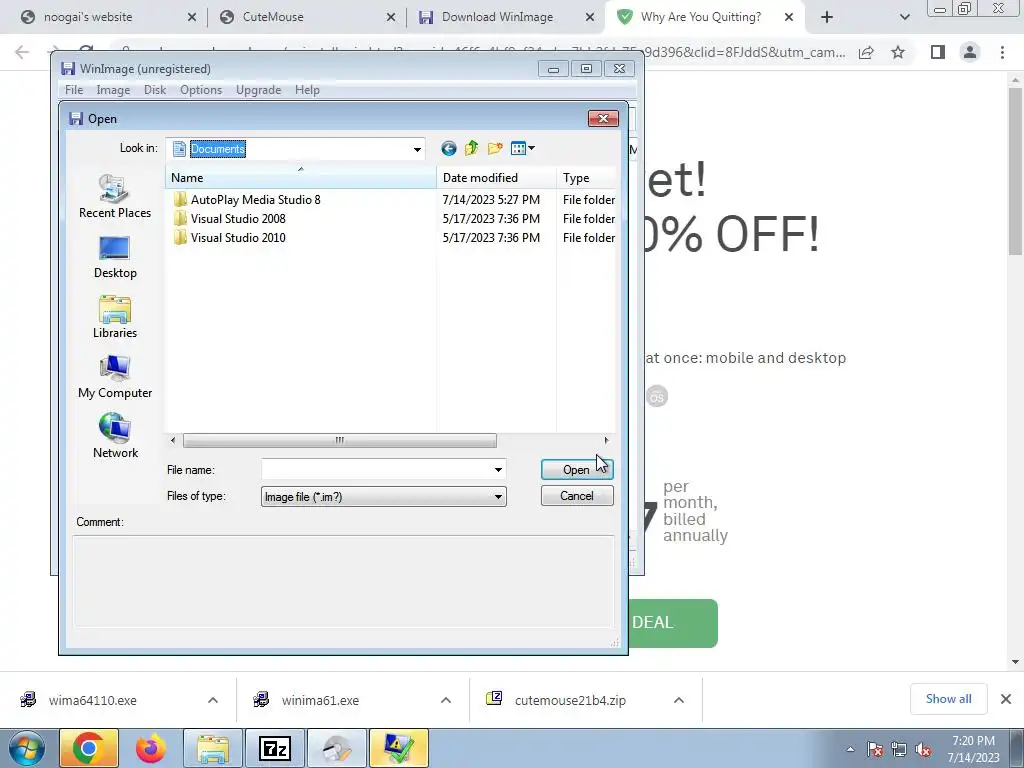Open WinImage Disk menu
The height and width of the screenshot is (768, 1024).
(x=155, y=90)
